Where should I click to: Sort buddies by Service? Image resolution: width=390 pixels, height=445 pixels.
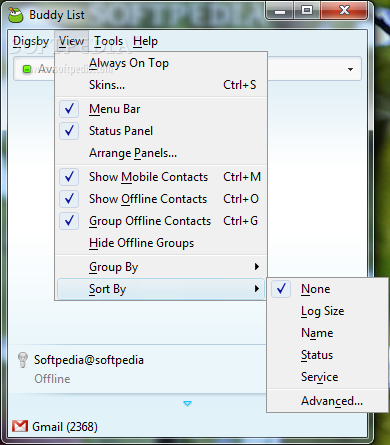(x=327, y=377)
